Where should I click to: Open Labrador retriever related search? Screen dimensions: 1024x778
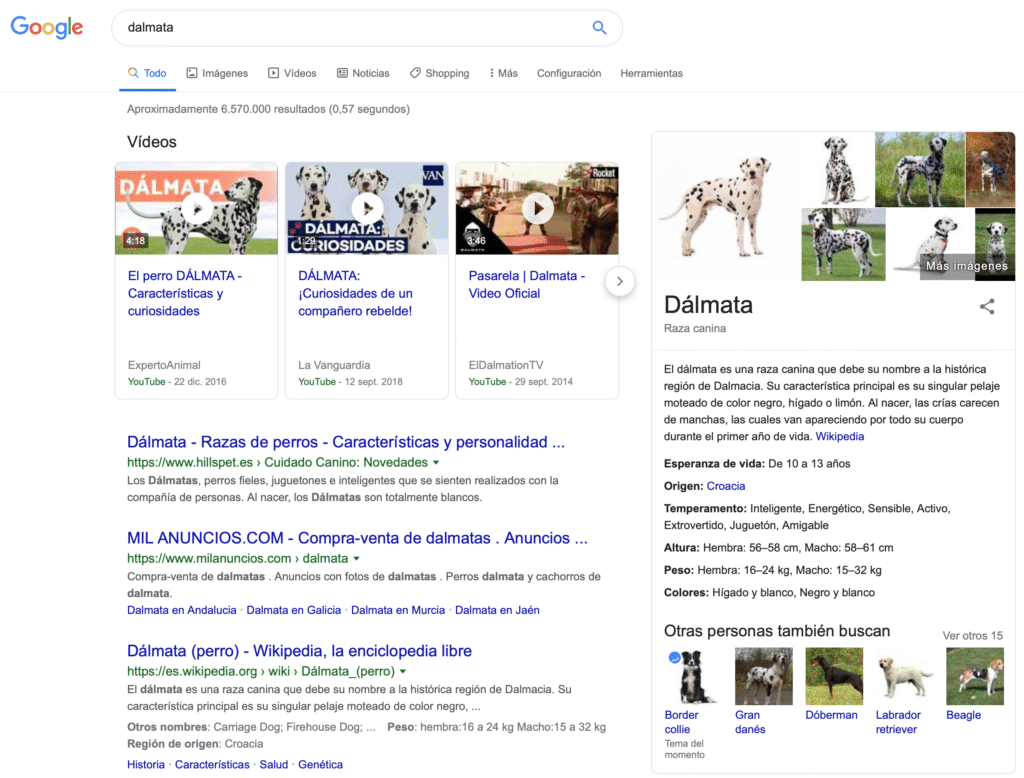(904, 676)
